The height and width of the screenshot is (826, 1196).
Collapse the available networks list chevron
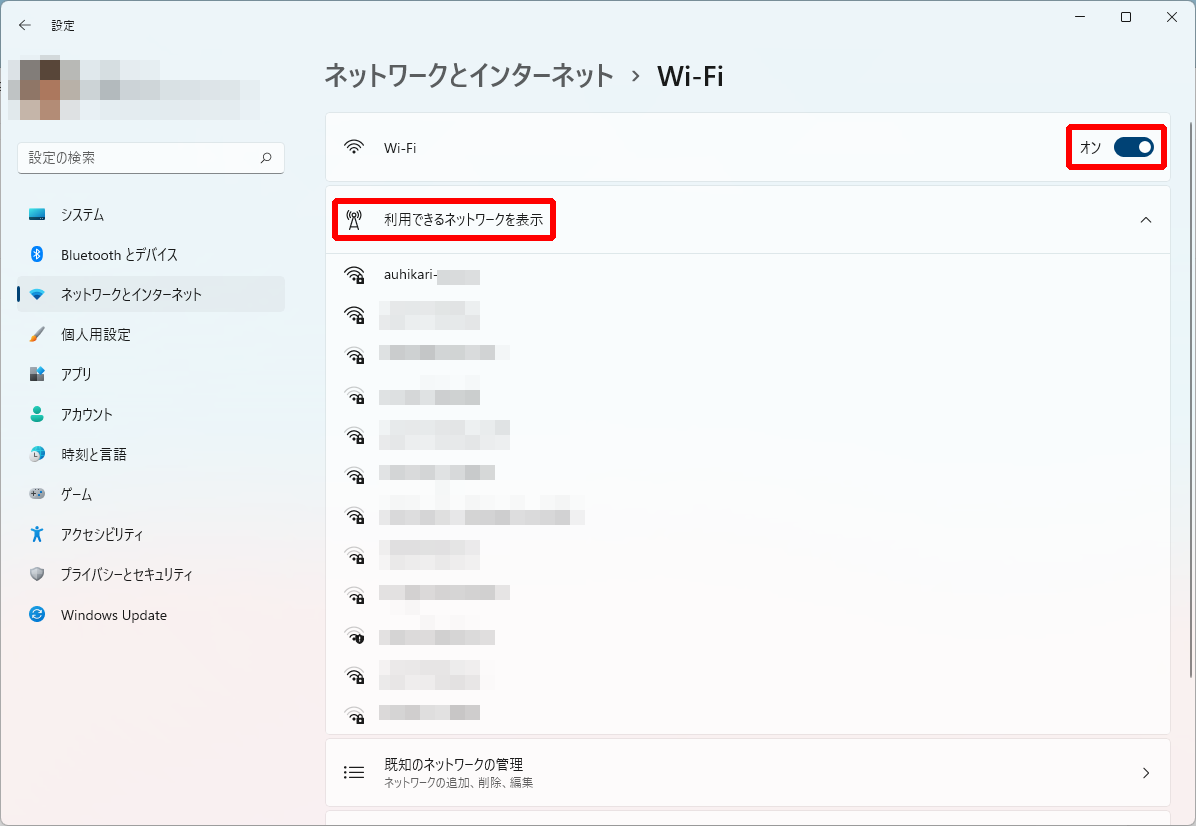(1146, 220)
